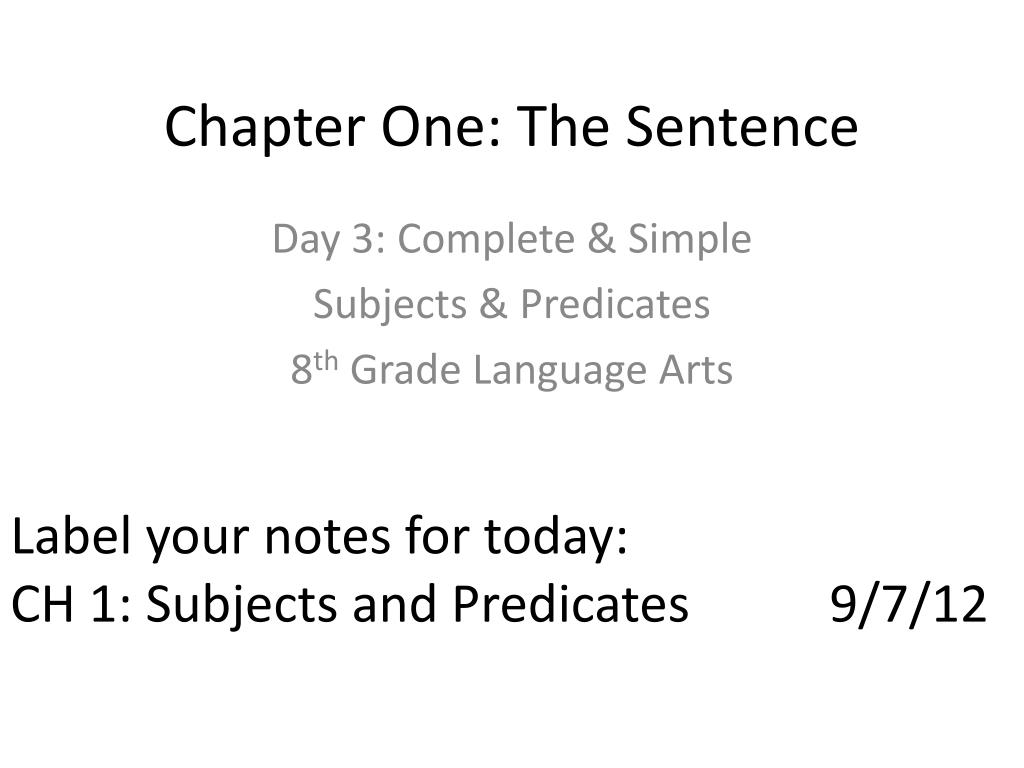Click 'Day 3: Complete & Simple' subtitle line
Viewport: 1024px width, 768px height.
[512, 240]
